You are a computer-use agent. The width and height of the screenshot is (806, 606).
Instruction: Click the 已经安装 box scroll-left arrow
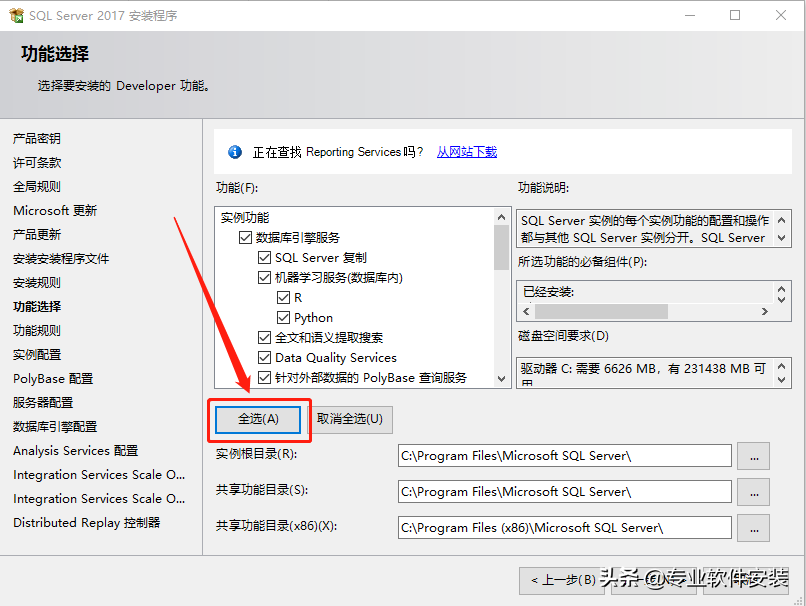pos(526,311)
